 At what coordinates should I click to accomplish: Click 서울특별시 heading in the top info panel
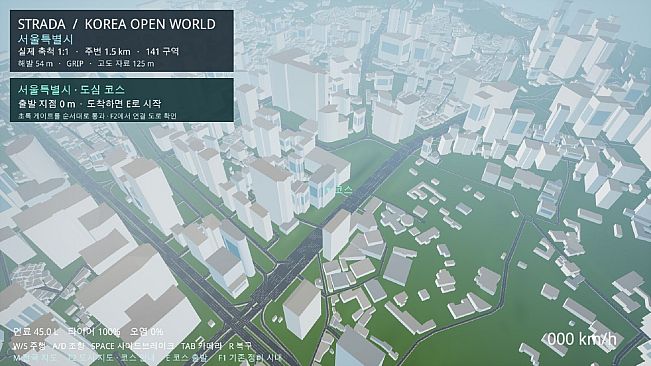[x=45, y=39]
